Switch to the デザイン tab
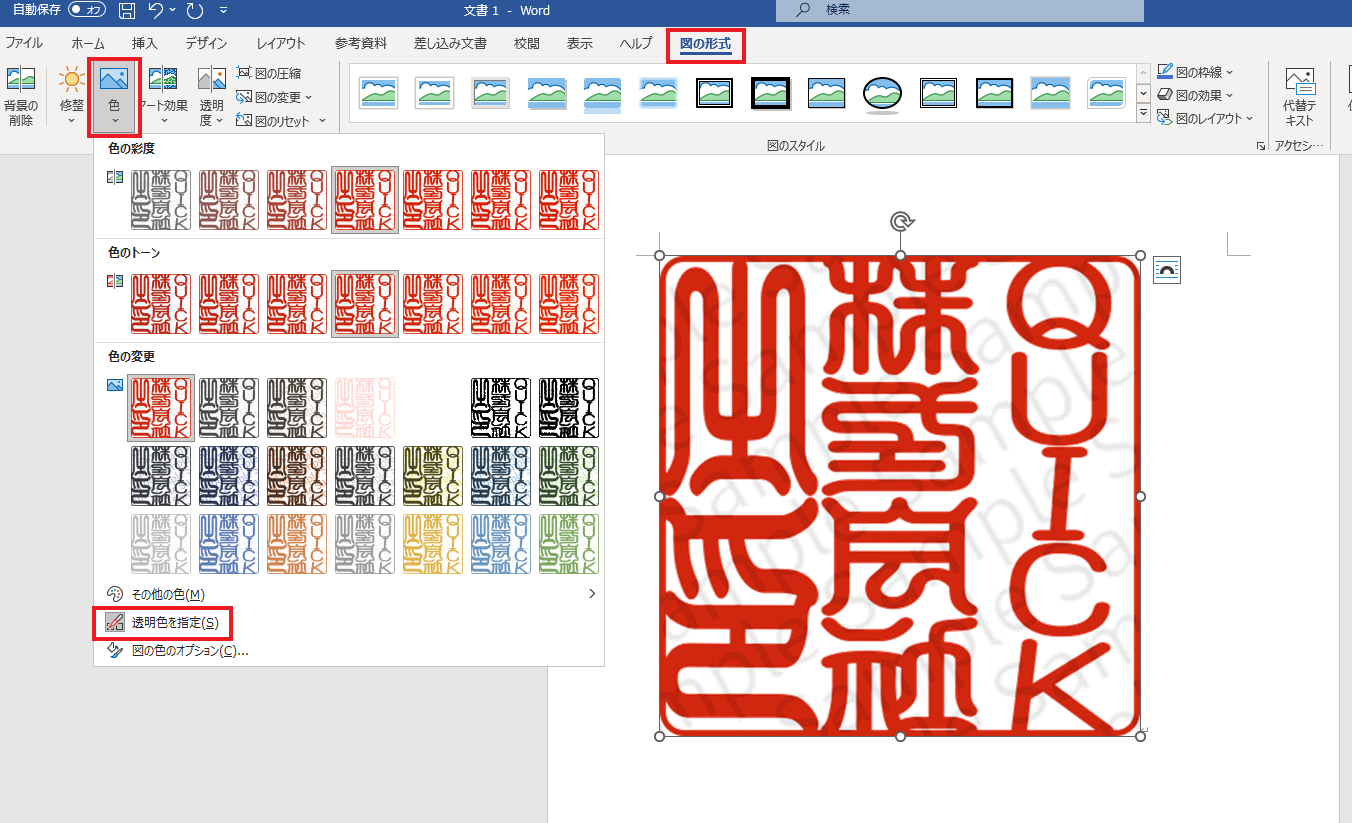The height and width of the screenshot is (823, 1352). [x=206, y=43]
